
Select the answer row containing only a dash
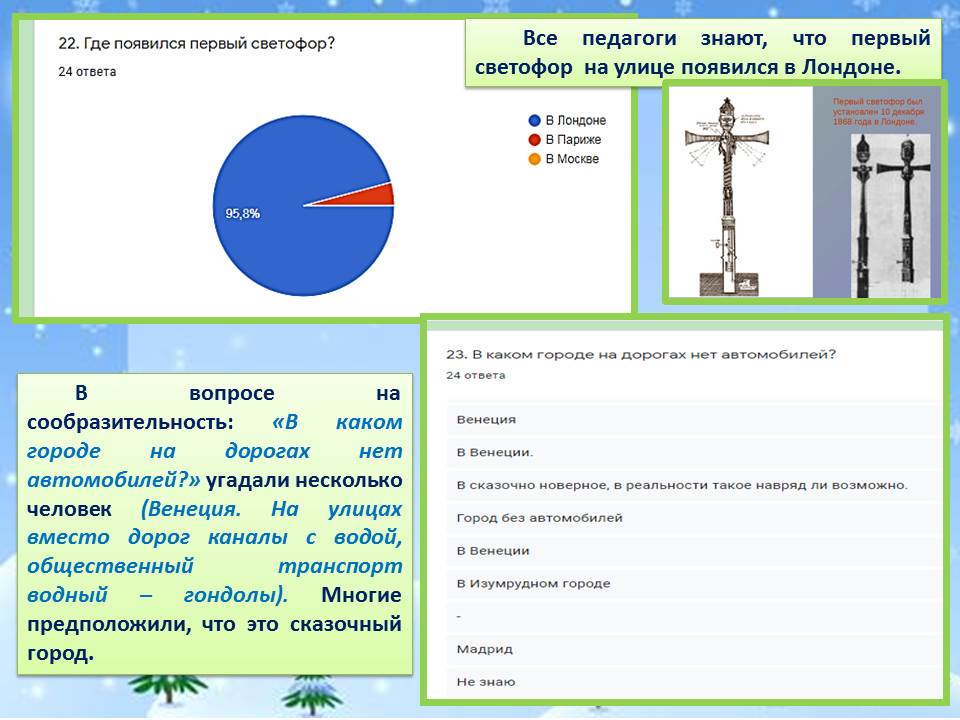click(x=693, y=617)
